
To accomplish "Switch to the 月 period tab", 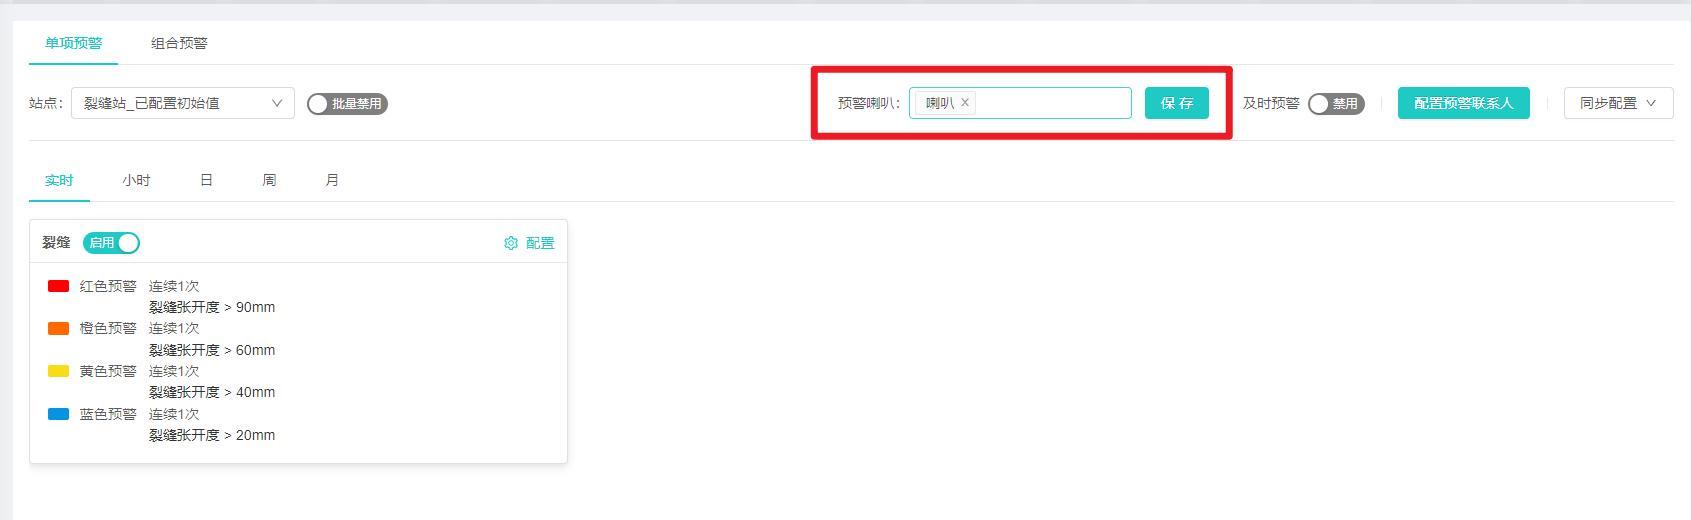I will click(x=332, y=180).
